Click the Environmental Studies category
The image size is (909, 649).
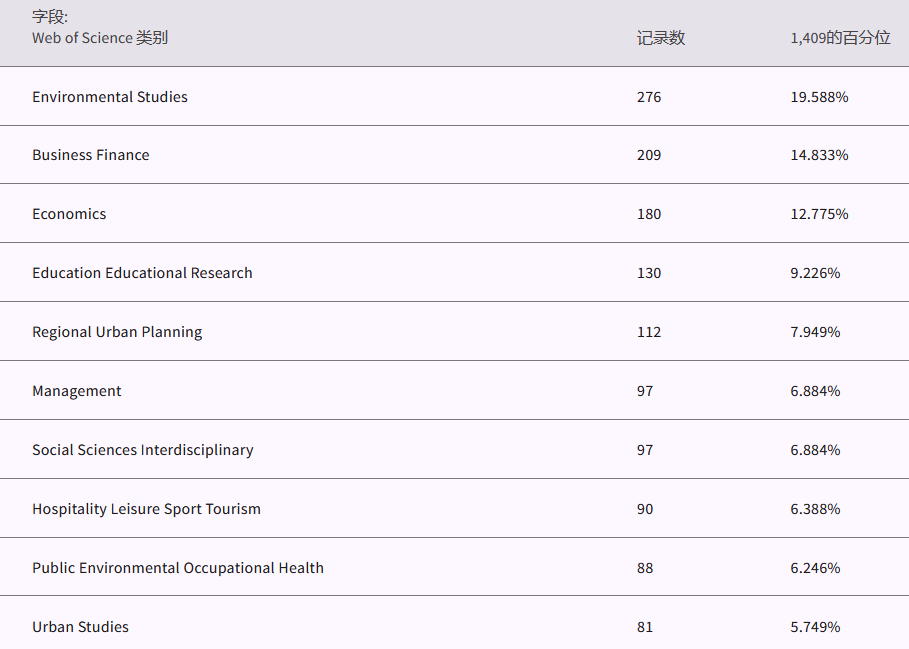click(110, 97)
